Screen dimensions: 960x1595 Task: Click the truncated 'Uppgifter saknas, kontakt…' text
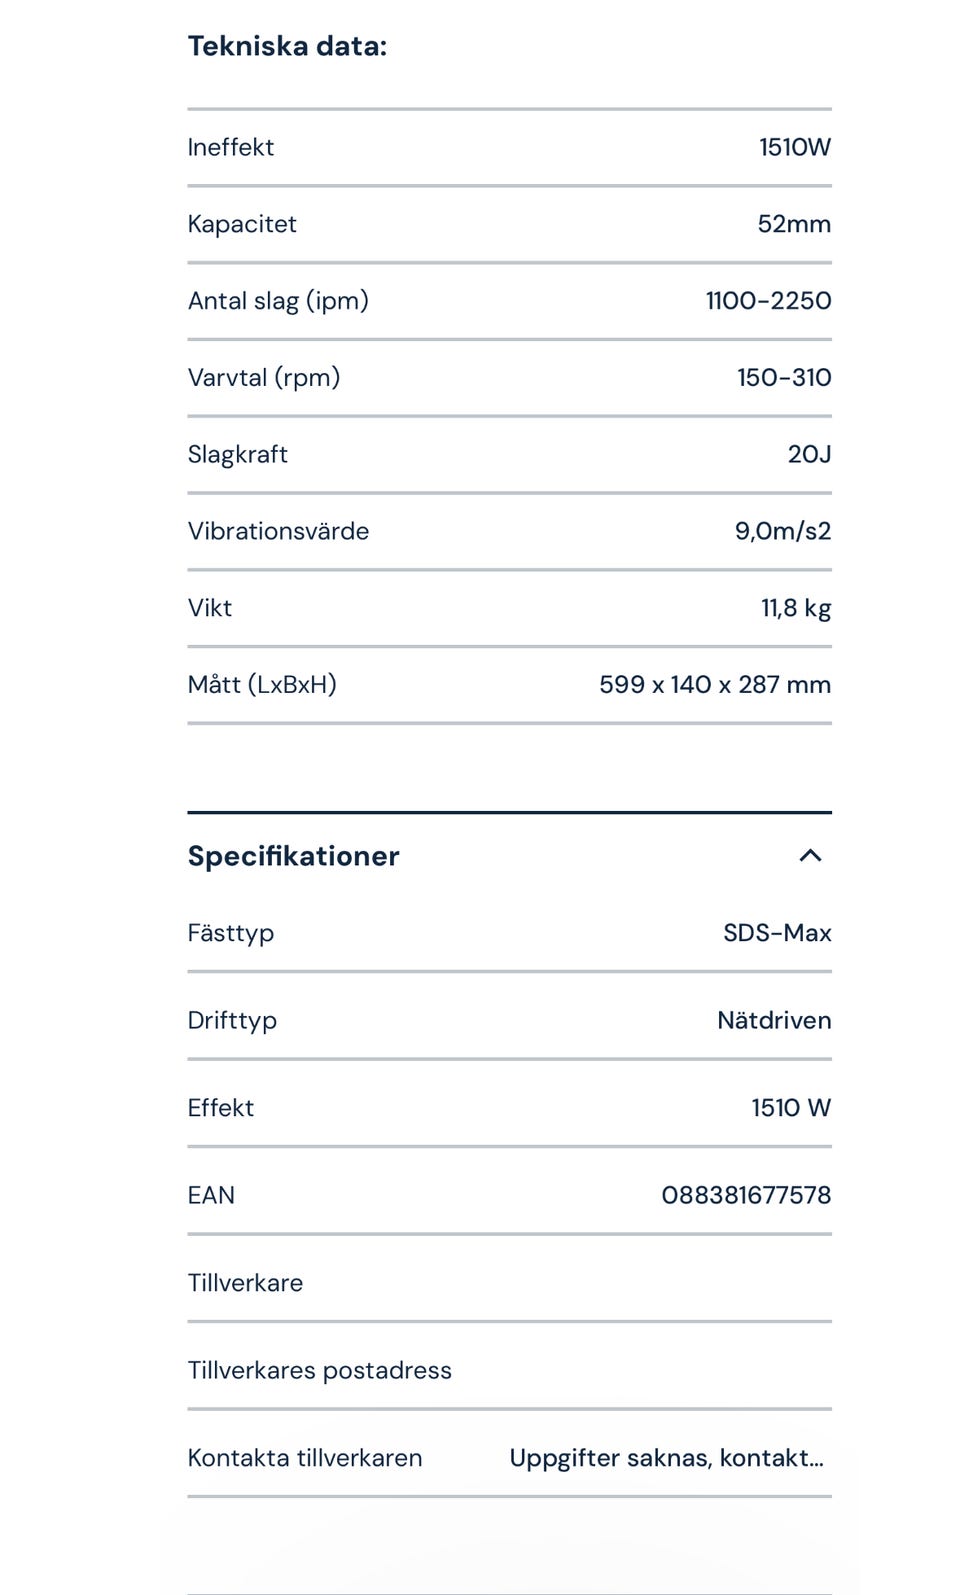[666, 1458]
